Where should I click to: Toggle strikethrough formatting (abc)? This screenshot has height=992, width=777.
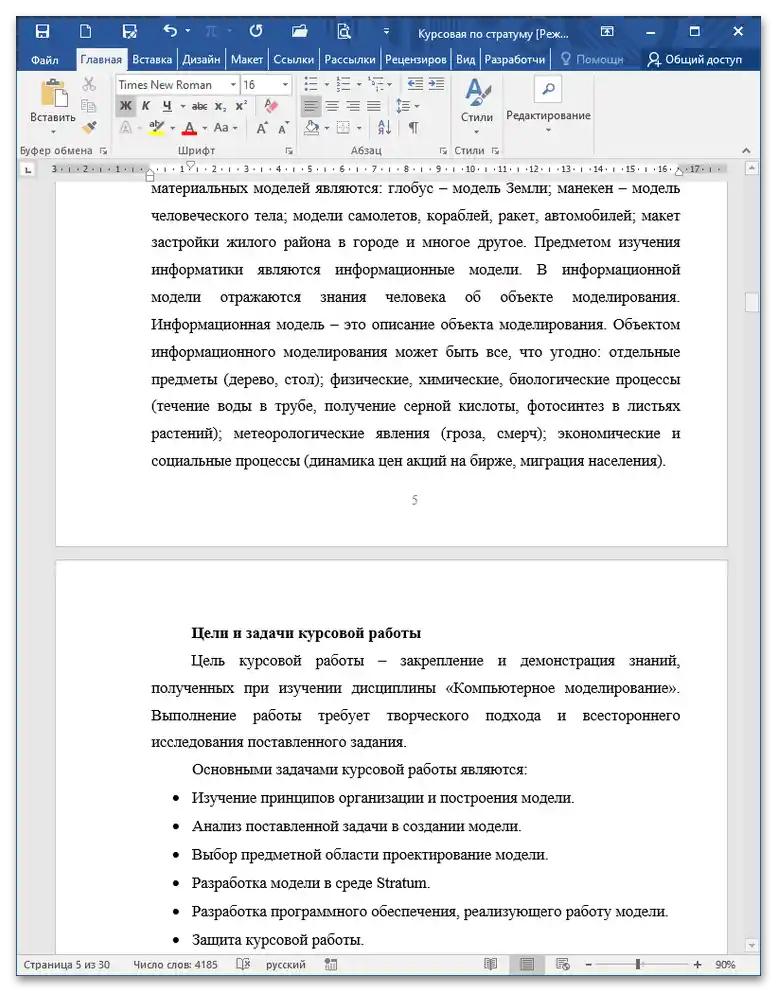click(199, 106)
